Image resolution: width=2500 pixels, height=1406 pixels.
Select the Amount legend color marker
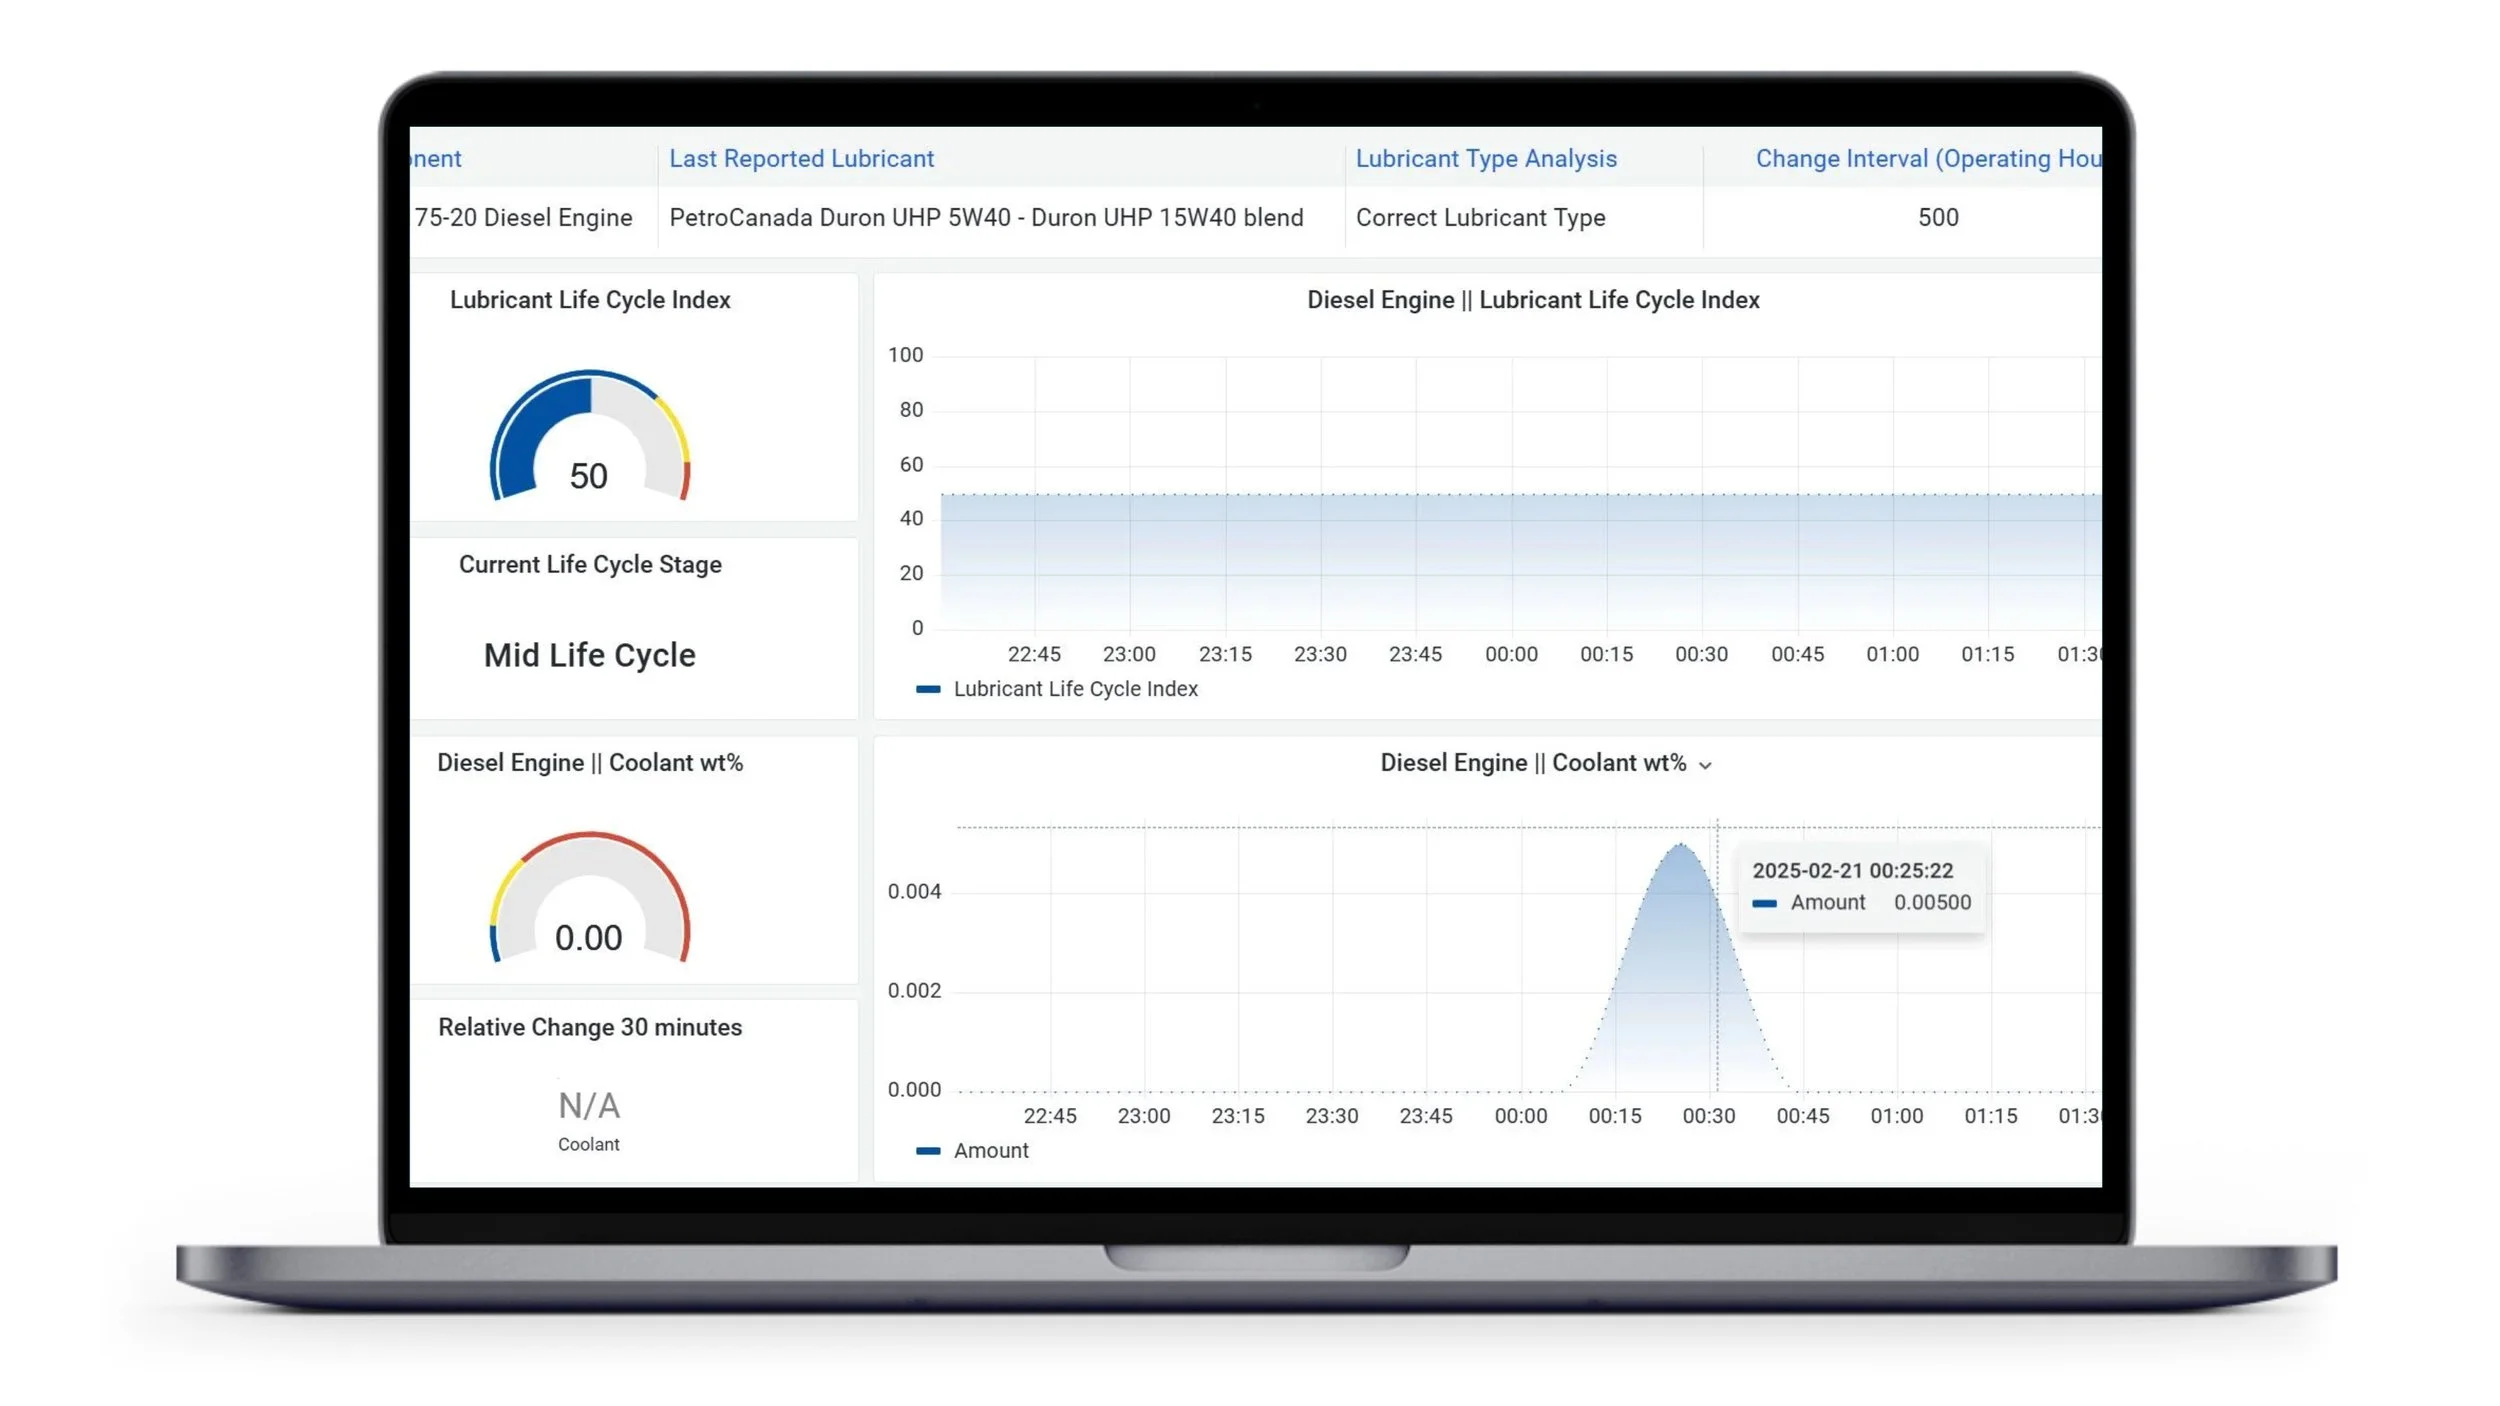point(929,1150)
